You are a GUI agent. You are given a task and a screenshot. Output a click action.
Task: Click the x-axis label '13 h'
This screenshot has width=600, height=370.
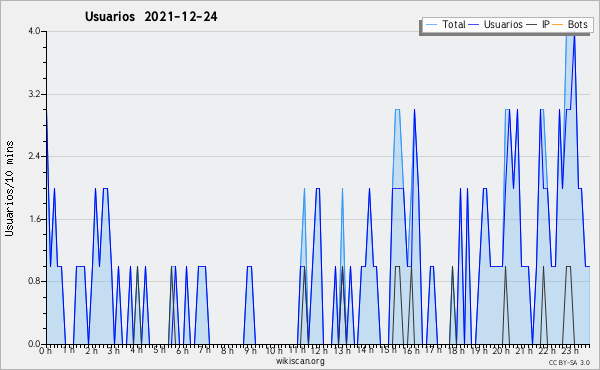tap(342, 351)
